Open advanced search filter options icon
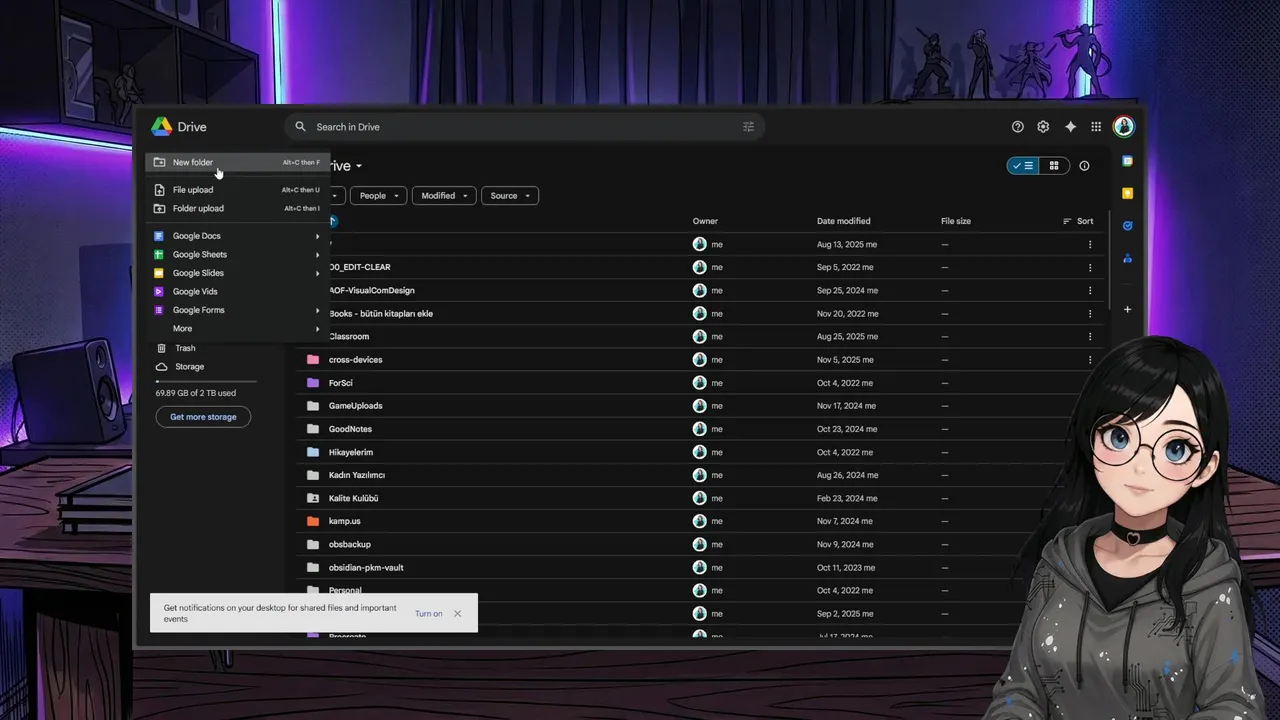 tap(748, 127)
